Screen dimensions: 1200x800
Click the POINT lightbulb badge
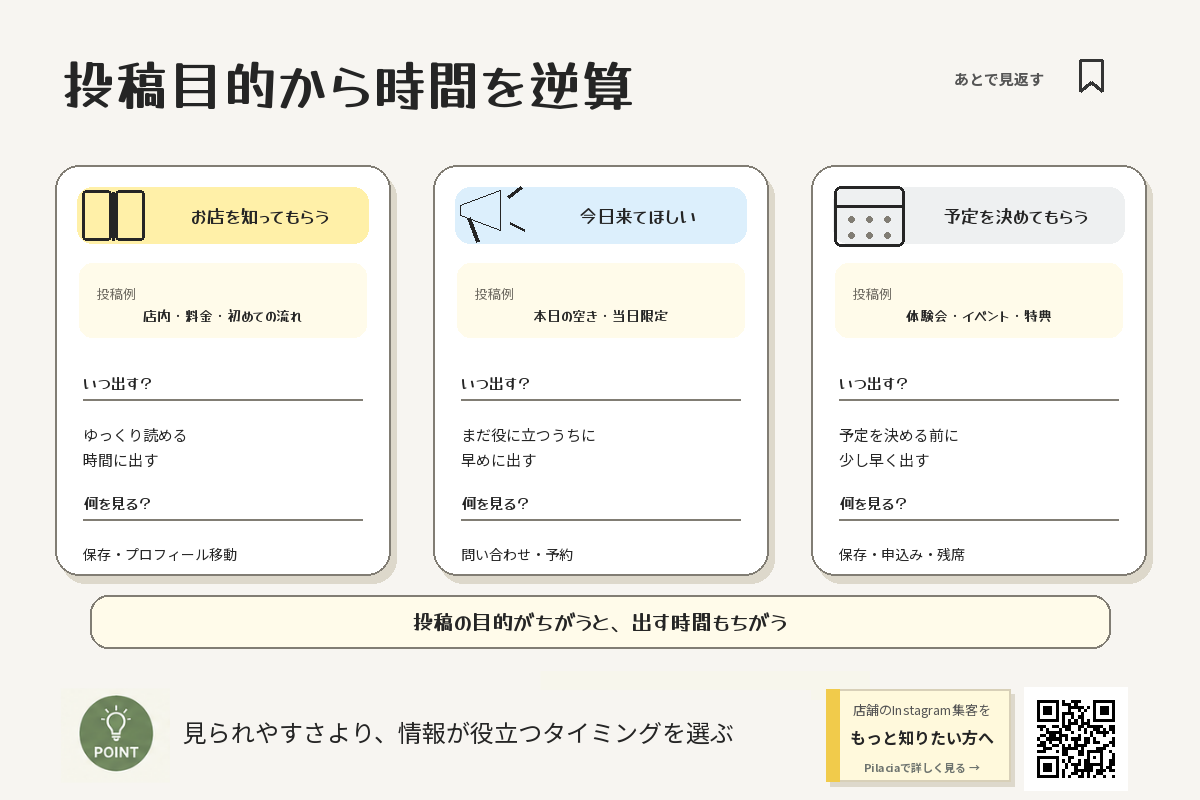click(116, 733)
